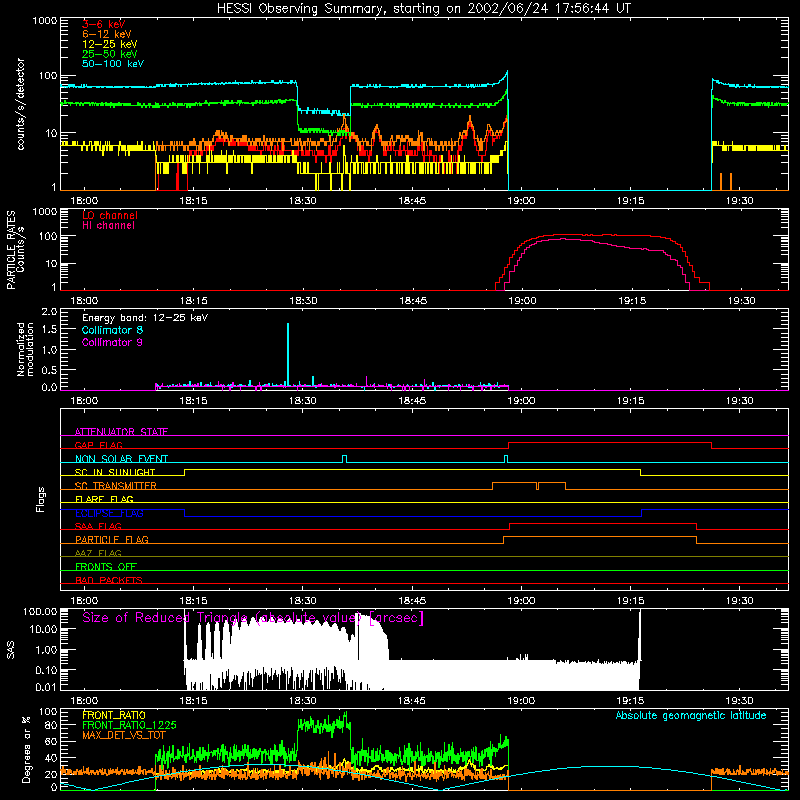Click the Normalized modulation axis label
Image resolution: width=800 pixels, height=800 pixels.
tap(26, 349)
